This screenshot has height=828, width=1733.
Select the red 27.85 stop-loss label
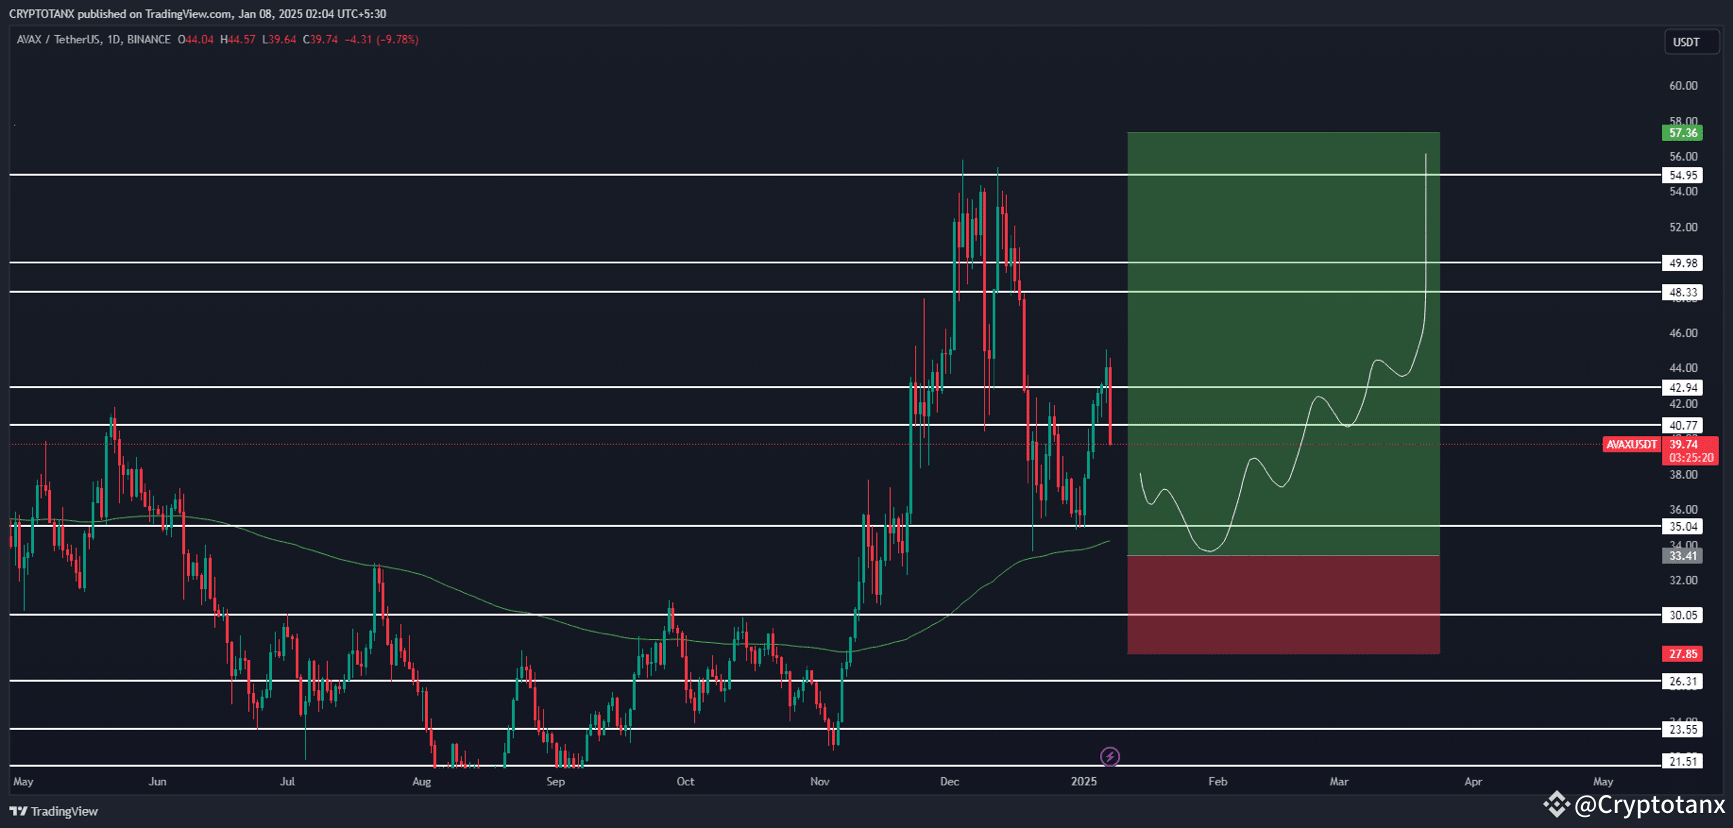coord(1683,654)
